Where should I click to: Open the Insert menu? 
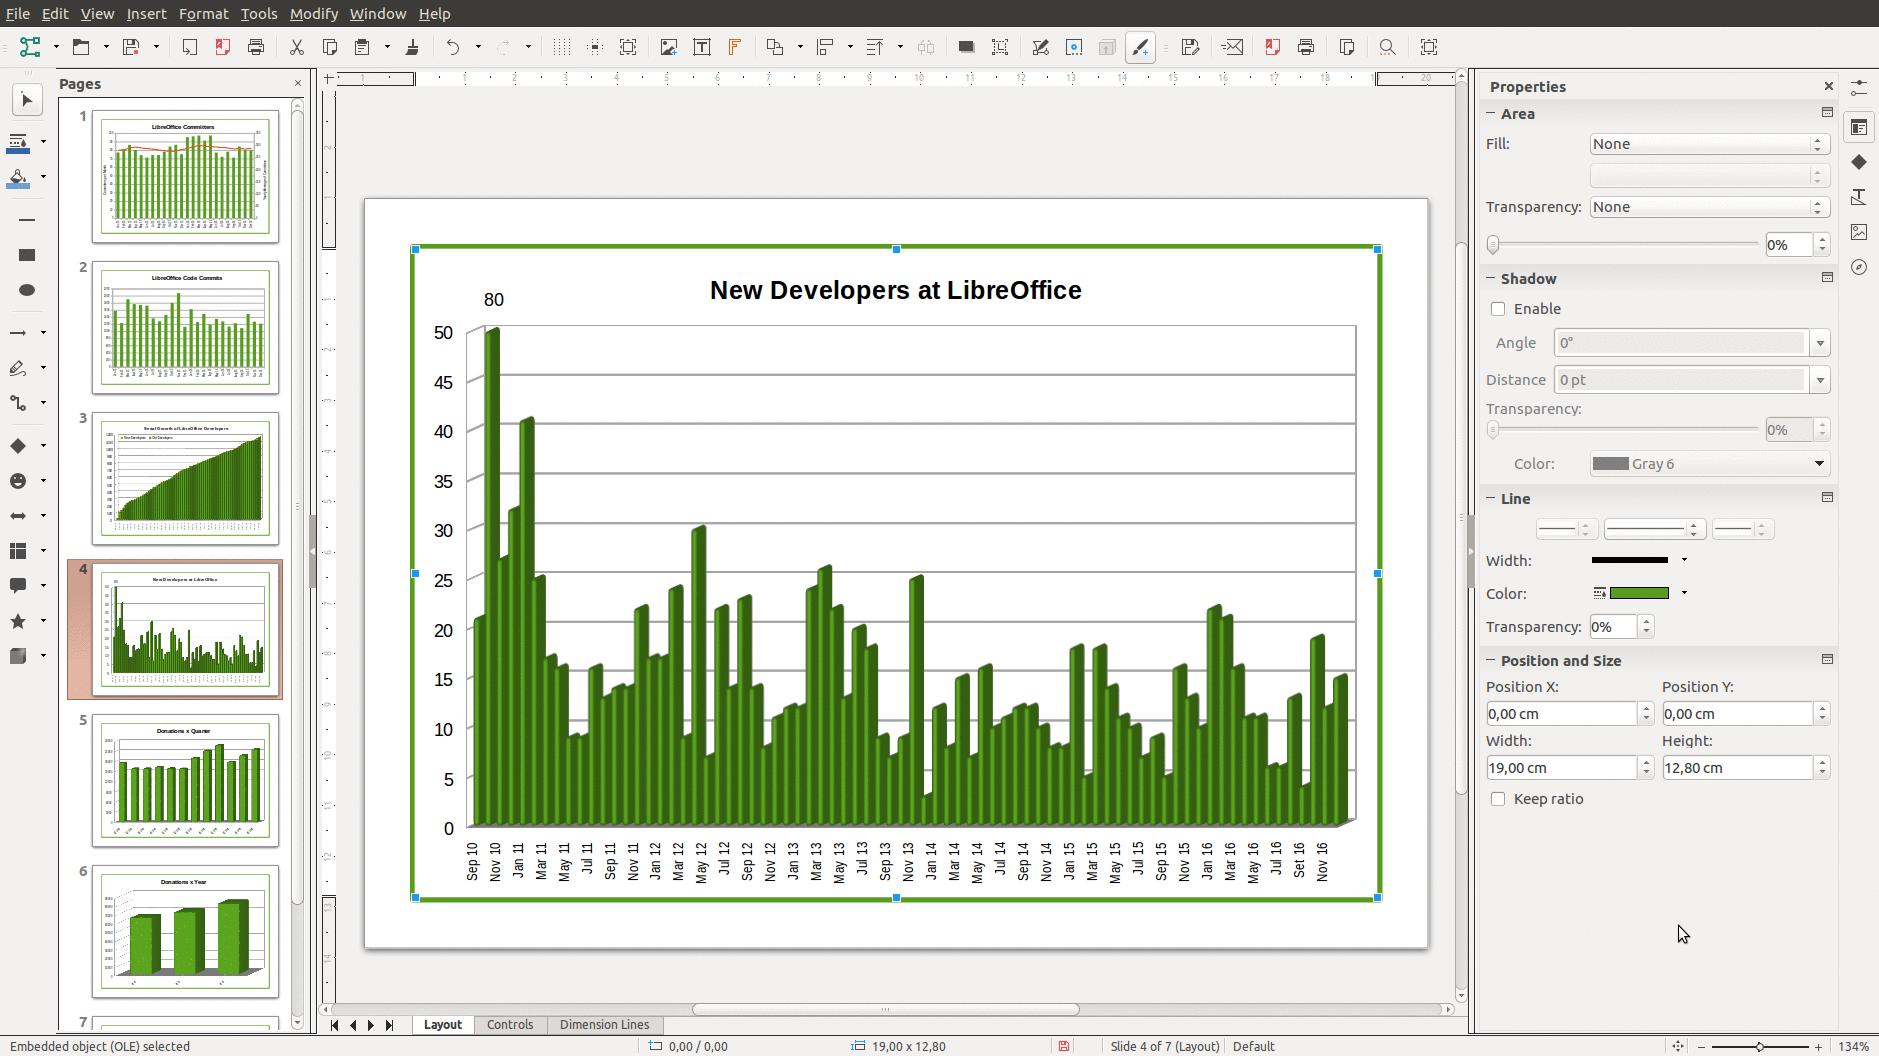coord(146,14)
